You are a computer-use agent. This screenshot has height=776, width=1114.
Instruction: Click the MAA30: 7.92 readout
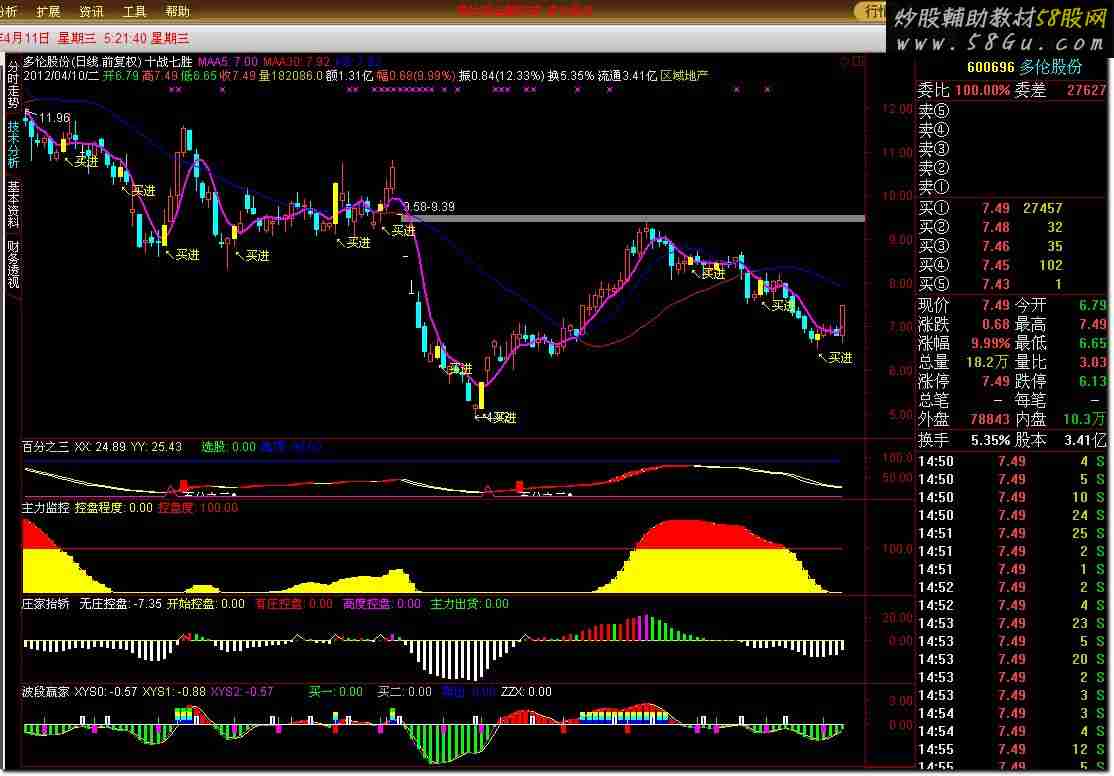[296, 62]
